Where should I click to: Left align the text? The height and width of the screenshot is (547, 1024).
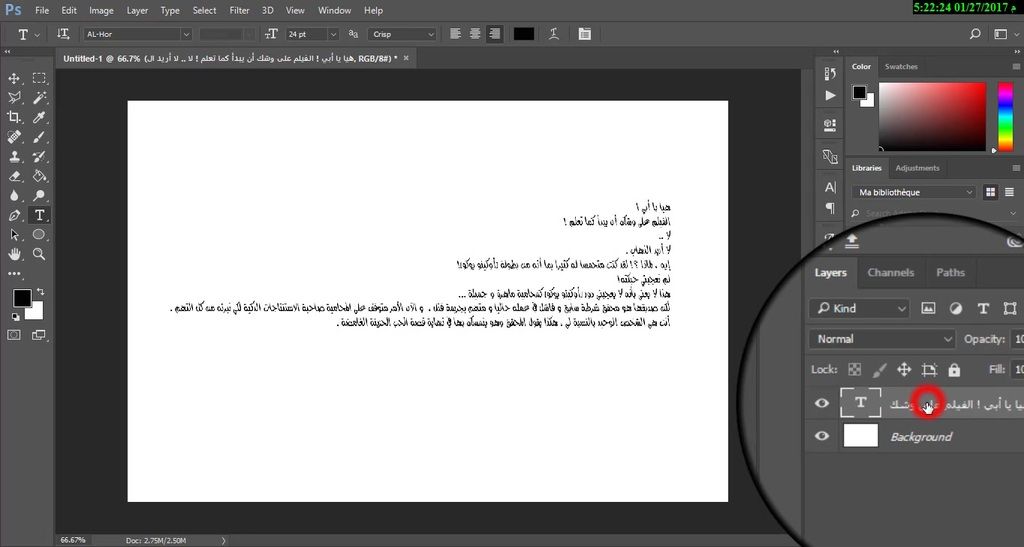[x=456, y=34]
